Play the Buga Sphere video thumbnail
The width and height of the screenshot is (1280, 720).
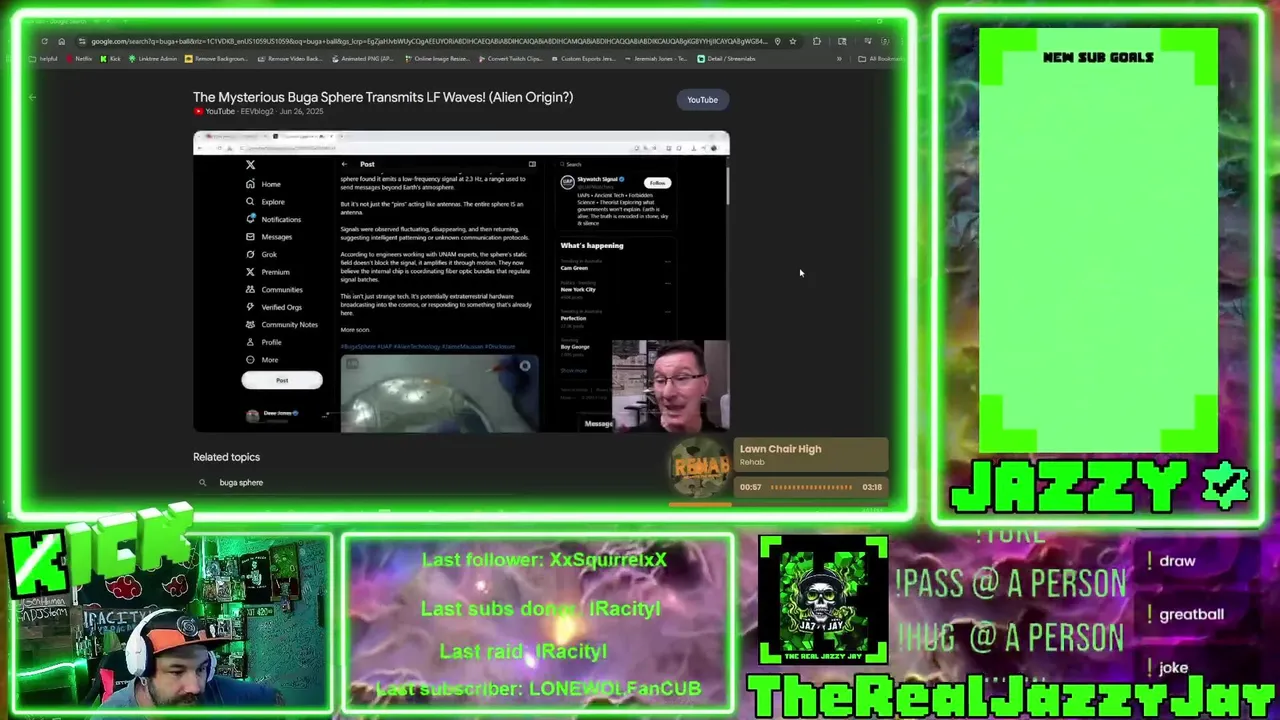461,282
